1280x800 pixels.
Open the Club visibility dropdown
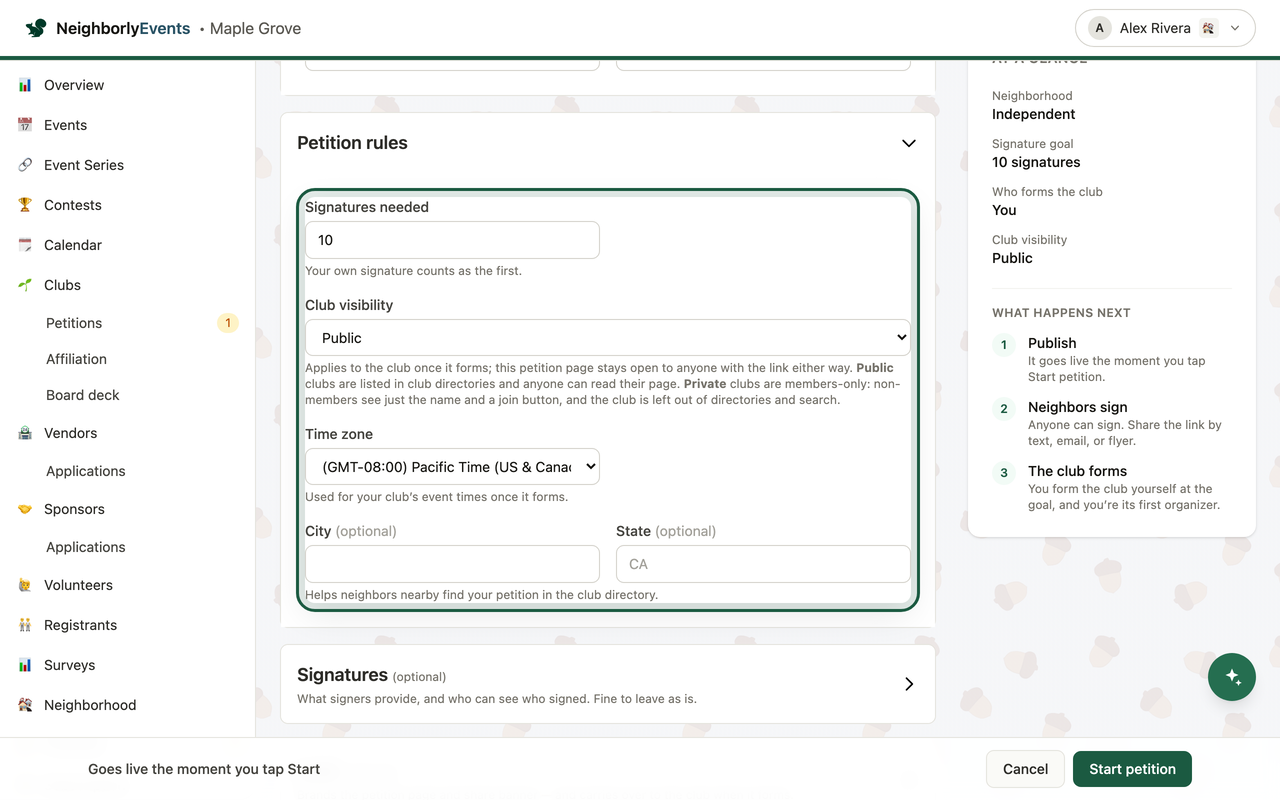click(608, 338)
